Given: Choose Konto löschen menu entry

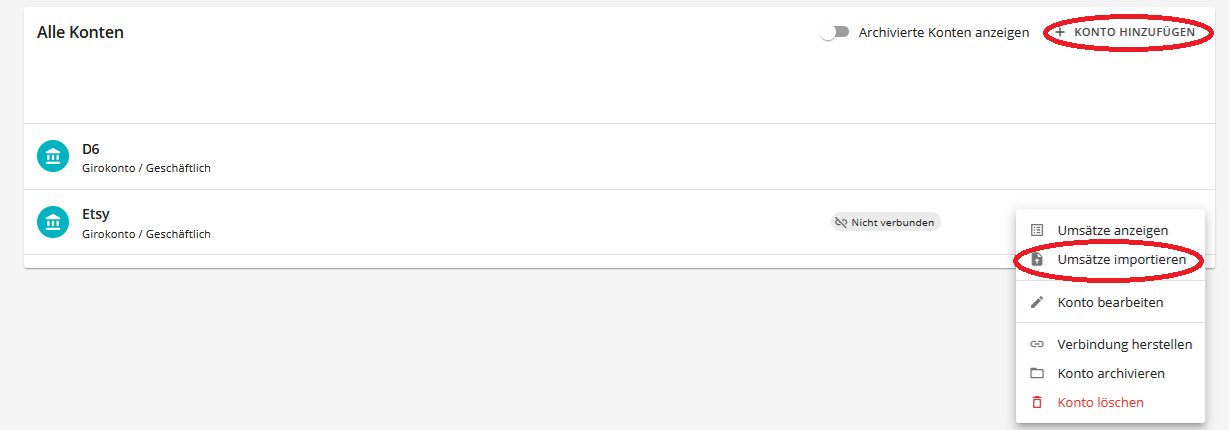Looking at the screenshot, I should (x=1110, y=402).
